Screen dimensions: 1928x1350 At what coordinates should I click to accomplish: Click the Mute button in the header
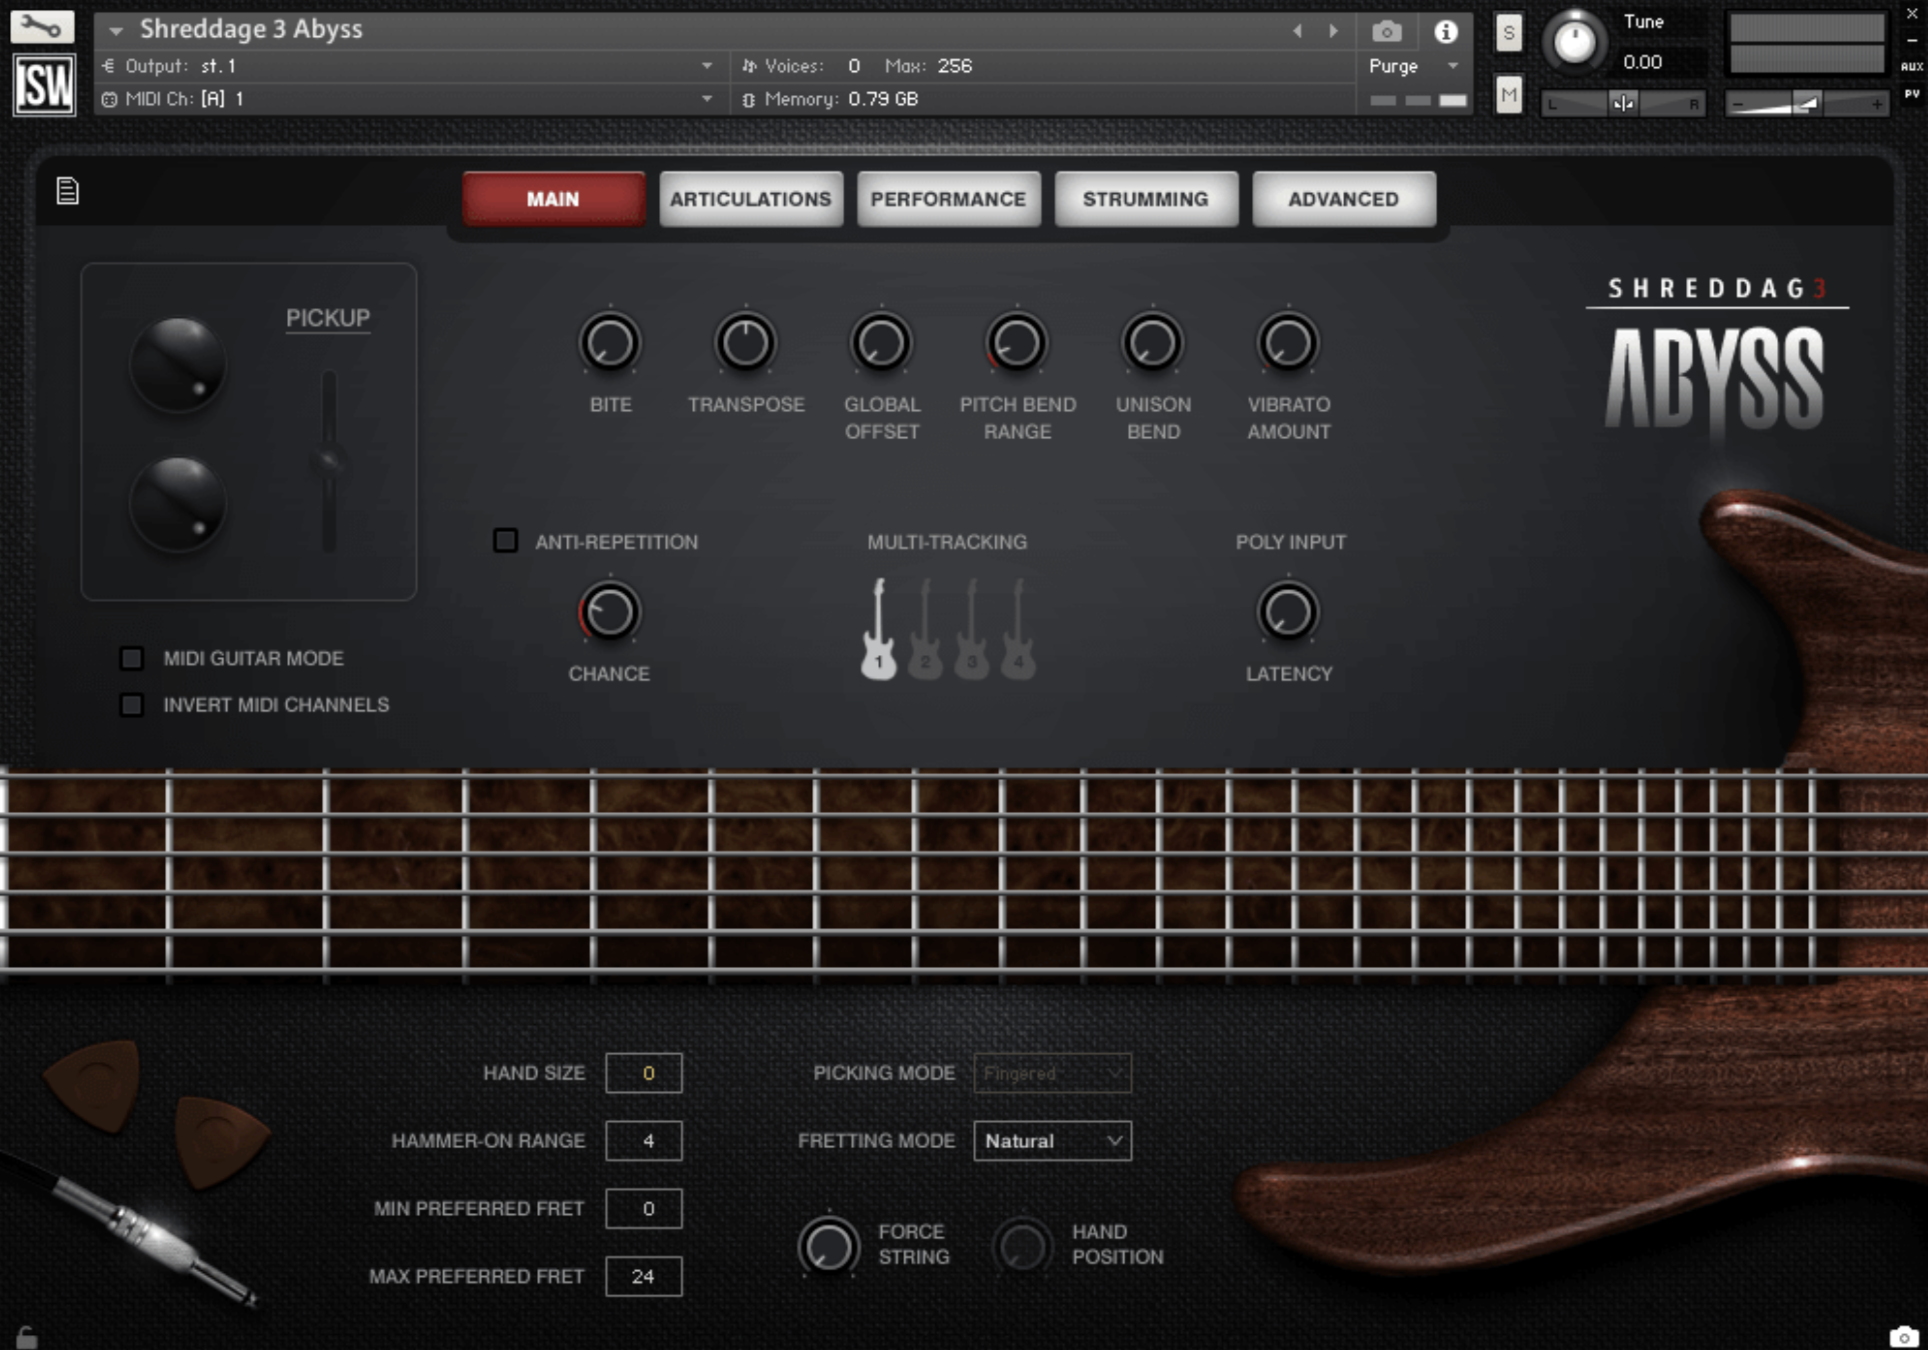tap(1508, 97)
